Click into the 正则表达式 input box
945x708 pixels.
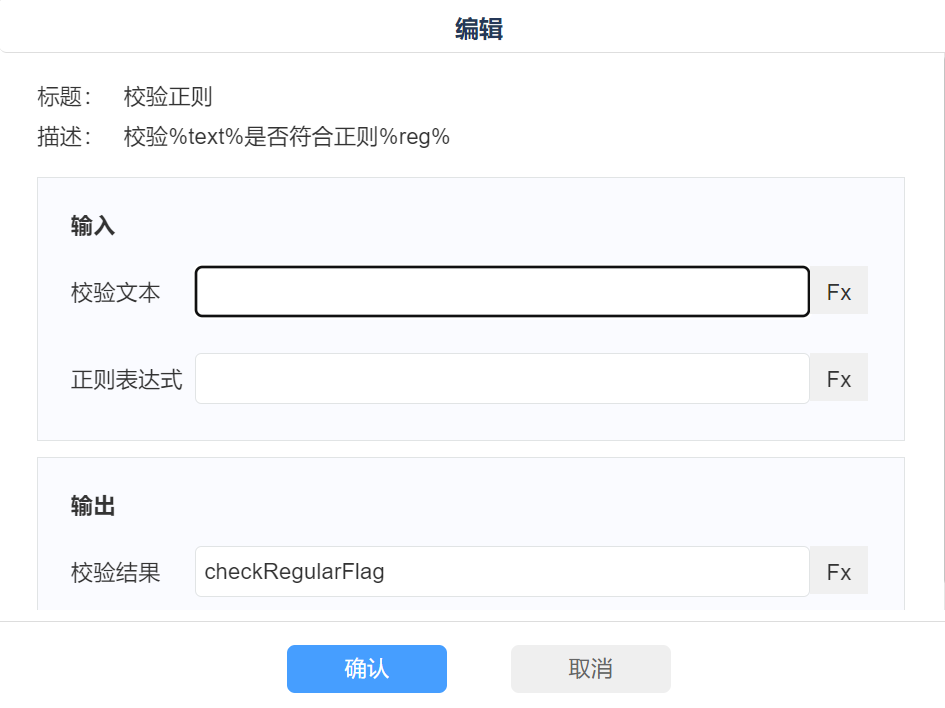pos(501,379)
